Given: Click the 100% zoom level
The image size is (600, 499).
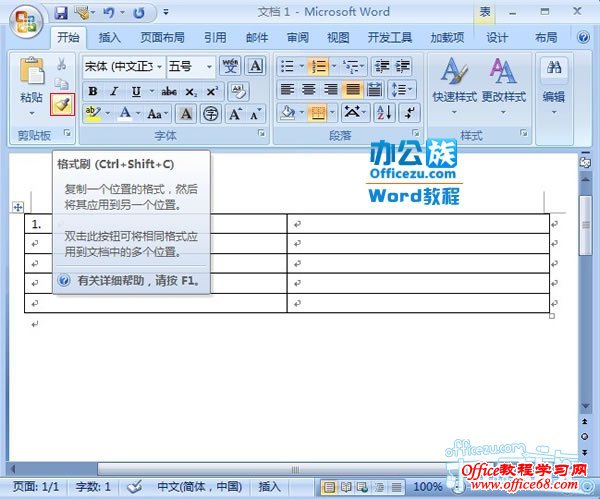Looking at the screenshot, I should point(428,487).
